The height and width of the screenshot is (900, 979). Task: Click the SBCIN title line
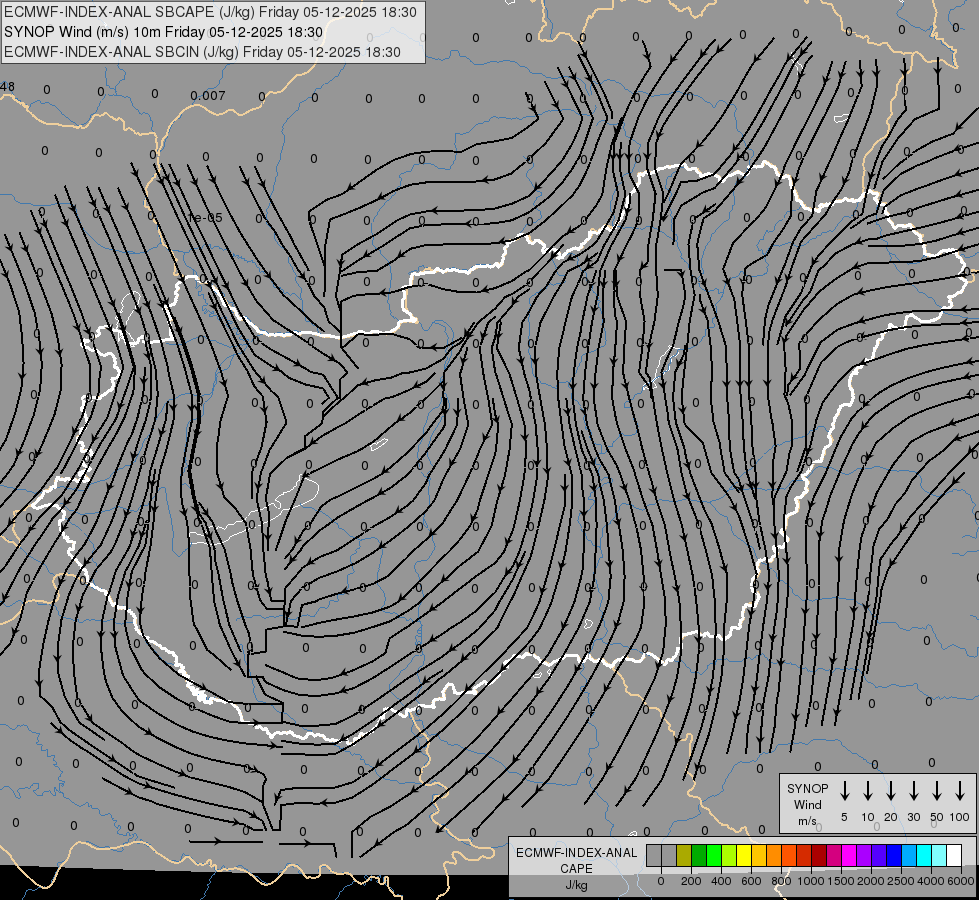(x=202, y=52)
